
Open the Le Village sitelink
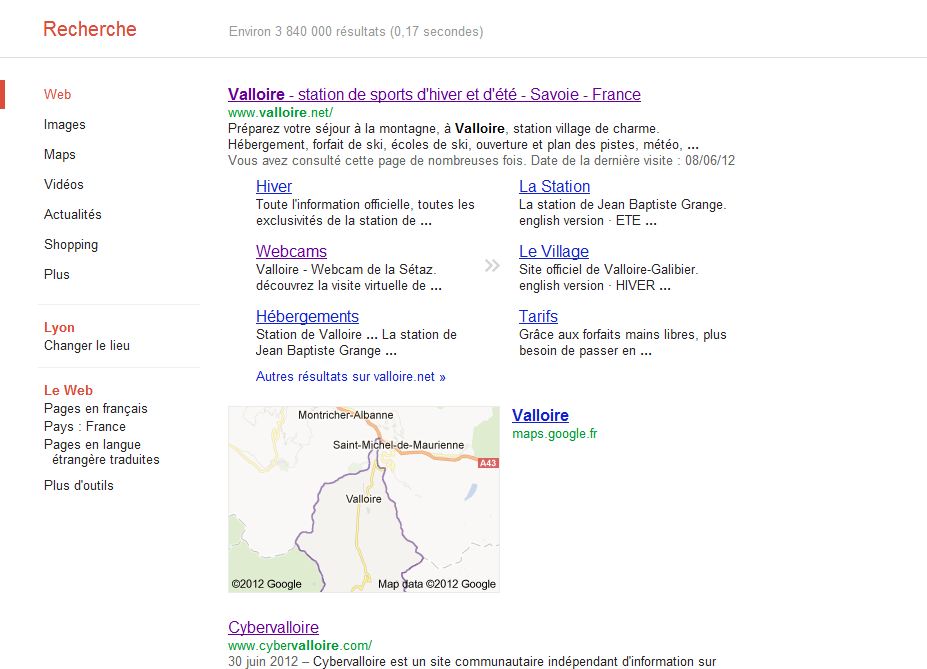[x=554, y=252]
